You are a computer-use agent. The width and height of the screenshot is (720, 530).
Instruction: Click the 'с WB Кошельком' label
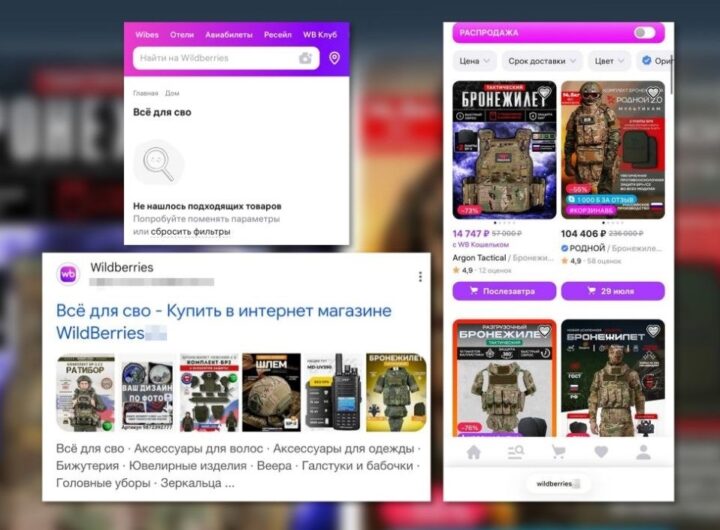tap(481, 245)
